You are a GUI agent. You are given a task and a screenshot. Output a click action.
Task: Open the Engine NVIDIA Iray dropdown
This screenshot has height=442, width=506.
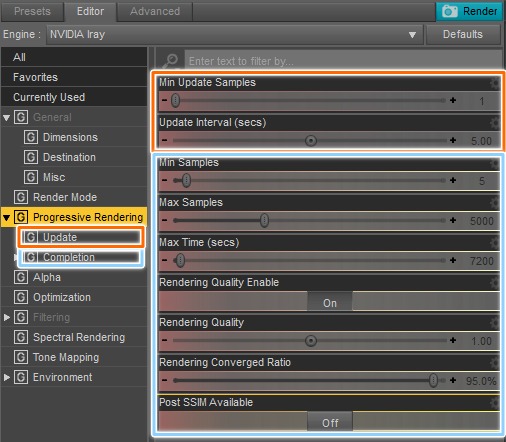[x=235, y=34]
